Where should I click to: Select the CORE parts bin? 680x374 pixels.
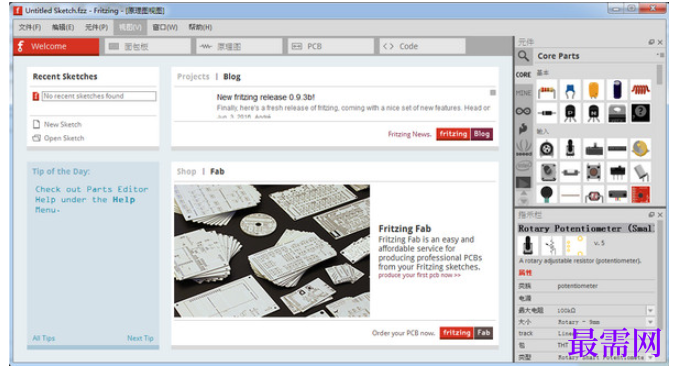tap(523, 75)
